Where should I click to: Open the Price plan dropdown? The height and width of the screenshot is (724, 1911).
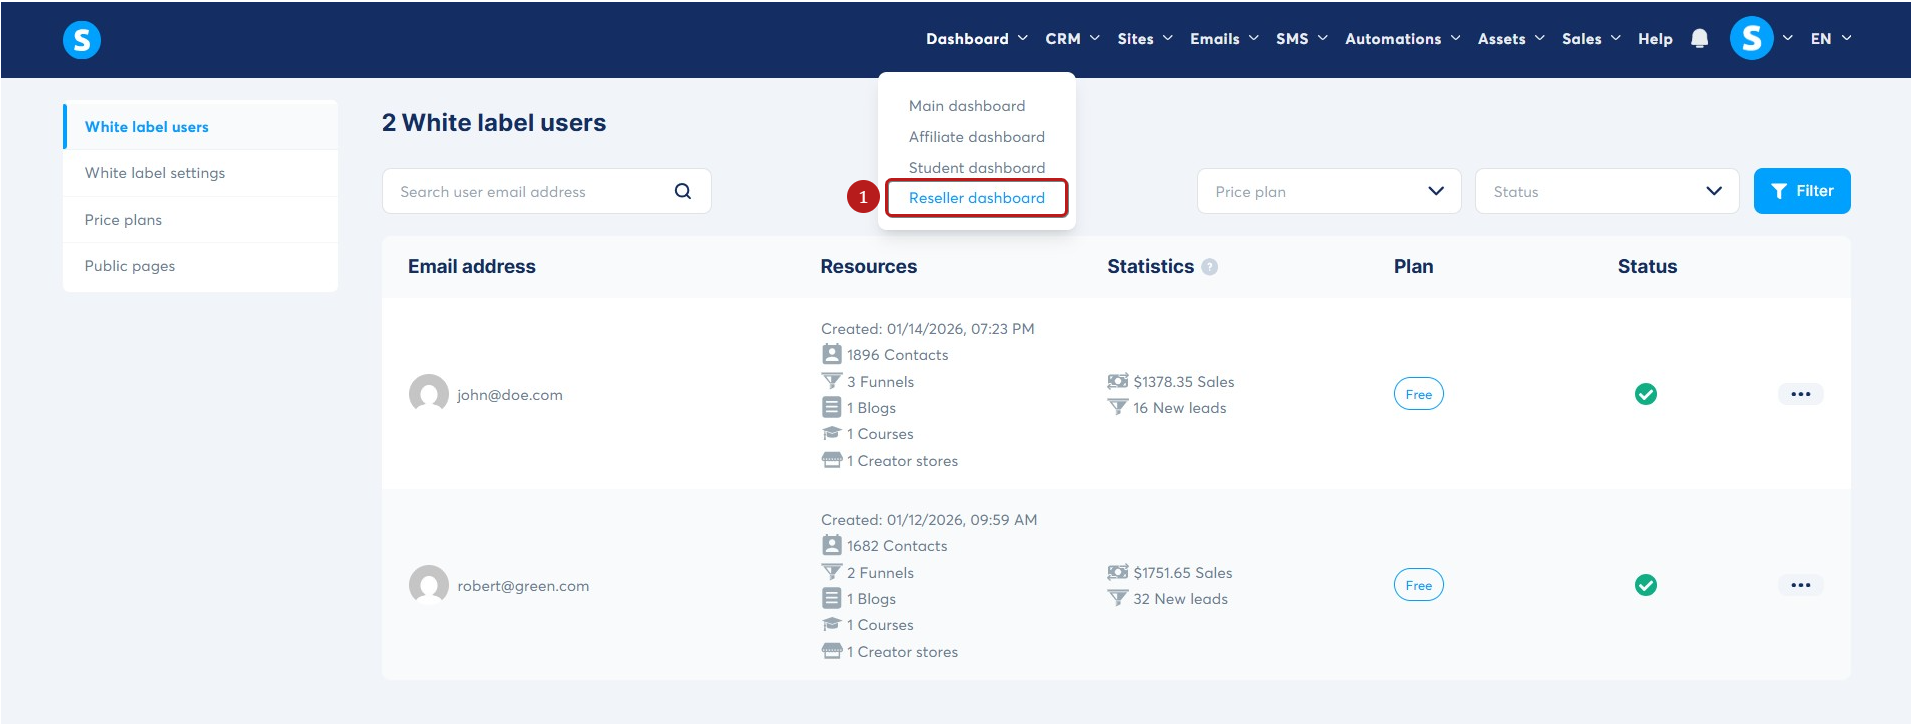click(1329, 191)
